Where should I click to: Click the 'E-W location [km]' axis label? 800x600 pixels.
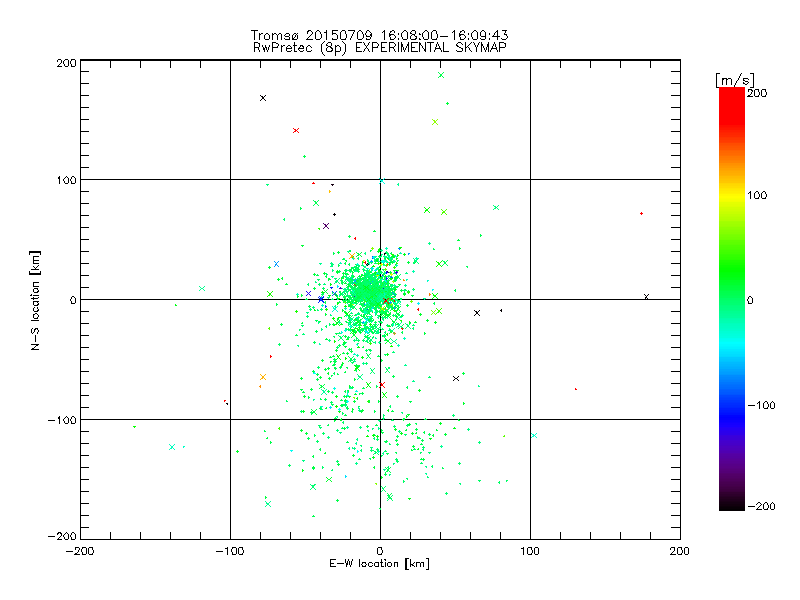point(379,564)
